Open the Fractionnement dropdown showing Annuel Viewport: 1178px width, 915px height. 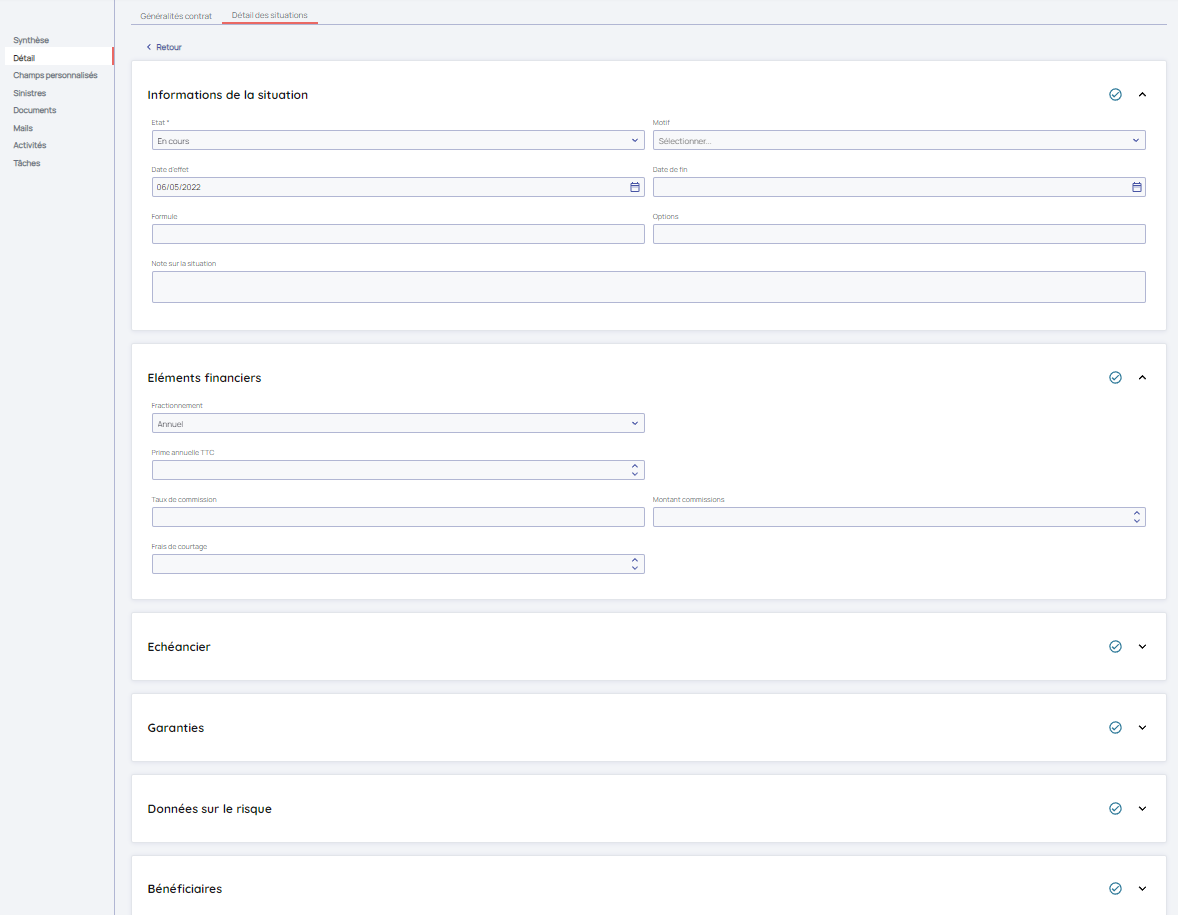(x=398, y=424)
